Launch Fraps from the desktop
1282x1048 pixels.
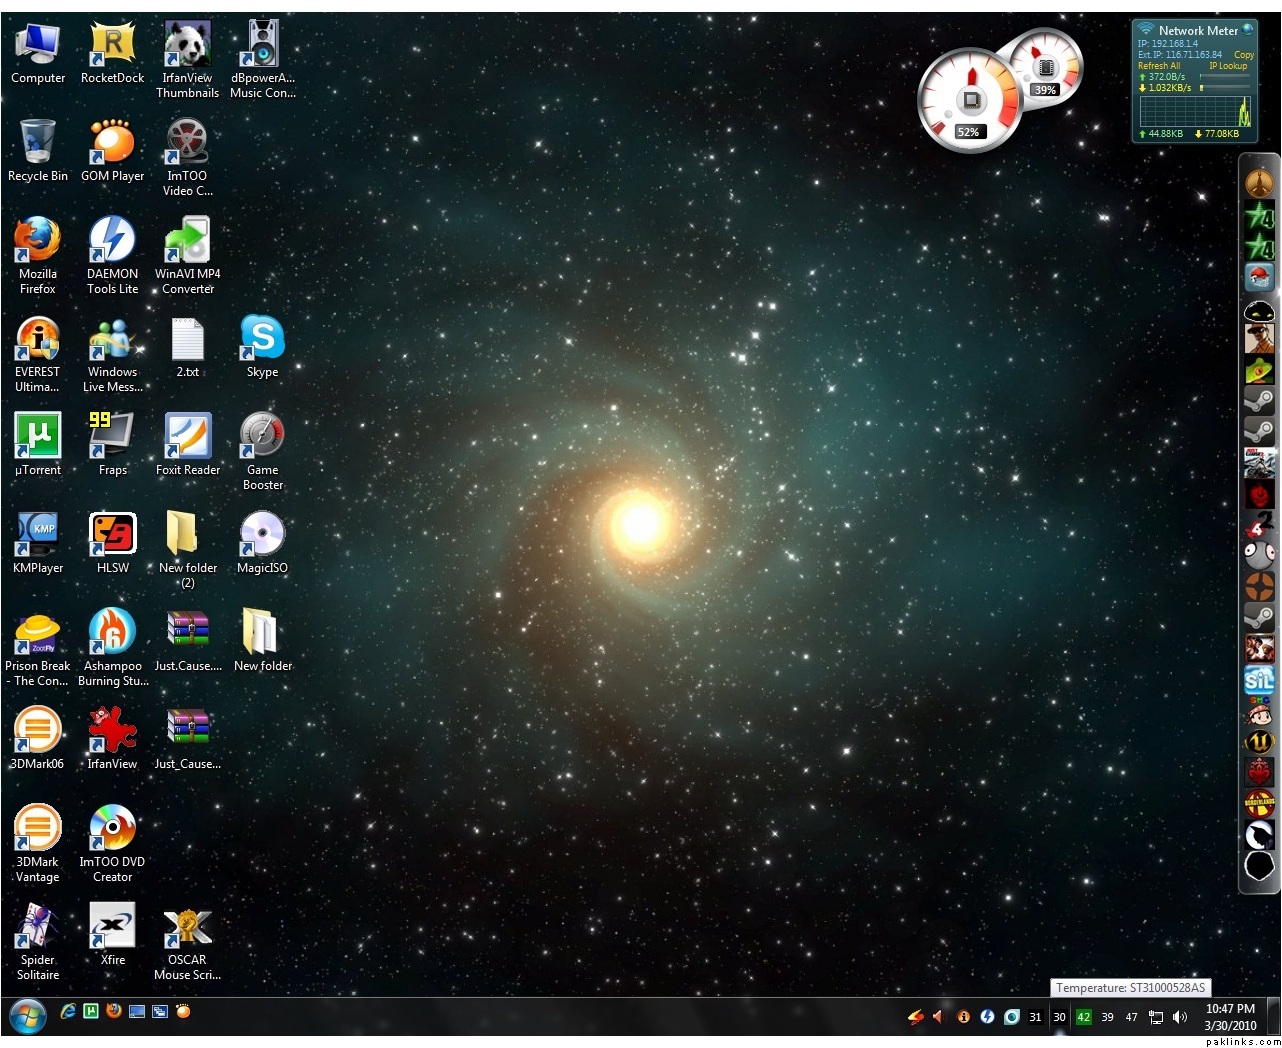pyautogui.click(x=112, y=437)
